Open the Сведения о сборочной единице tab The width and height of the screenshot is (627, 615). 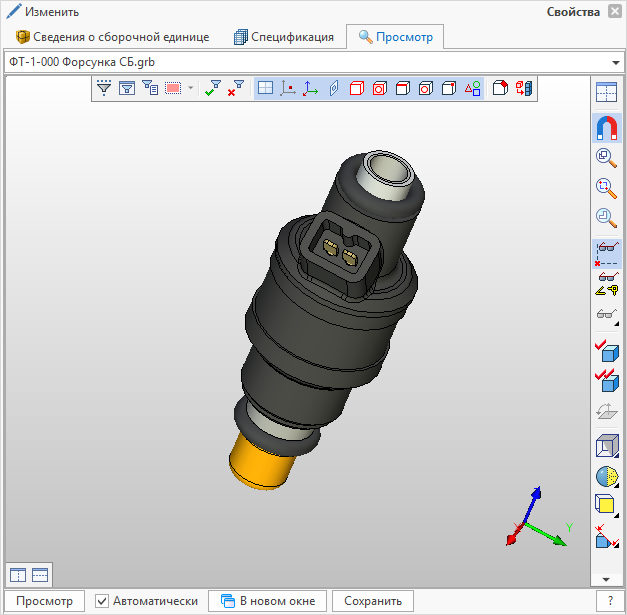tap(112, 37)
